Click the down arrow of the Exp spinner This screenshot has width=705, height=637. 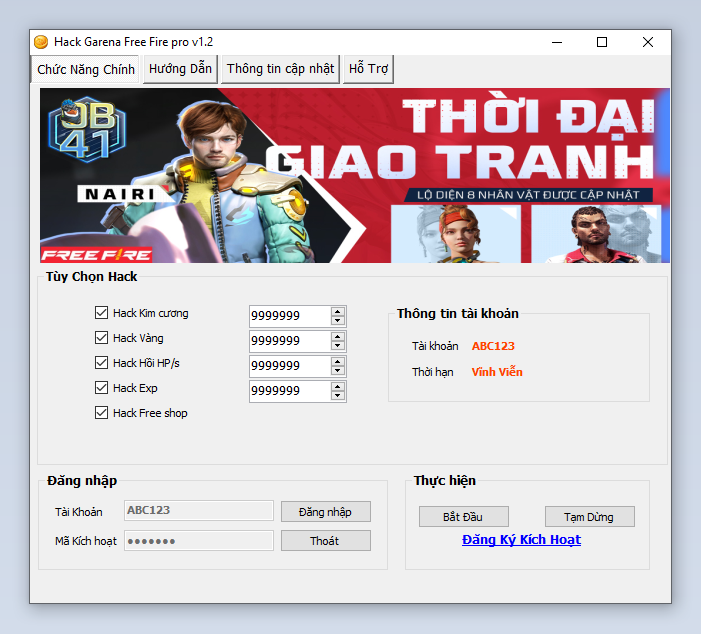(x=338, y=396)
